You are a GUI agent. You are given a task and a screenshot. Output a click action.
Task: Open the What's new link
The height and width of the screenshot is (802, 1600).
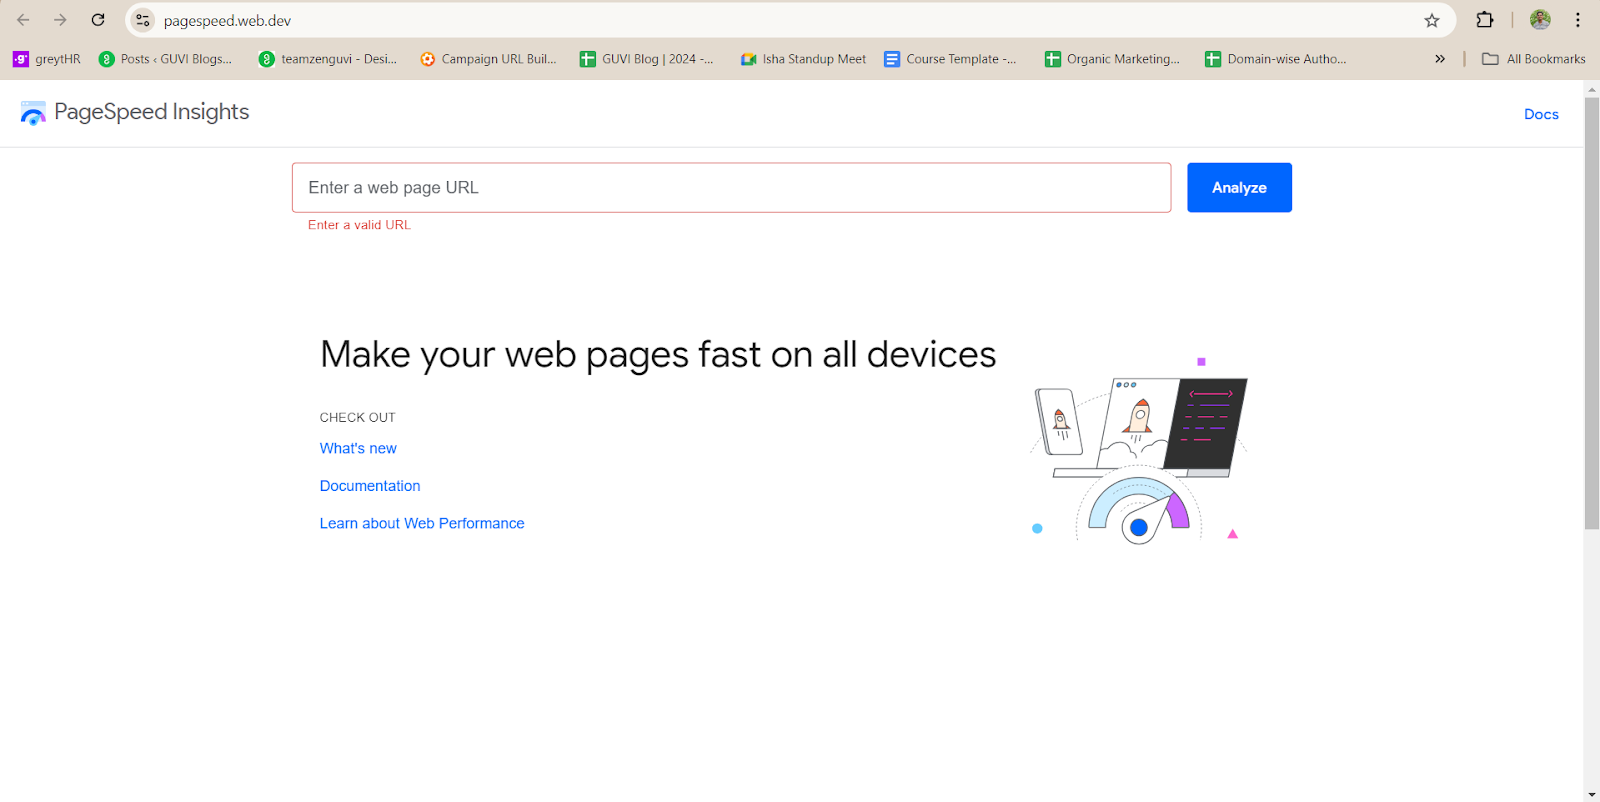coord(358,448)
